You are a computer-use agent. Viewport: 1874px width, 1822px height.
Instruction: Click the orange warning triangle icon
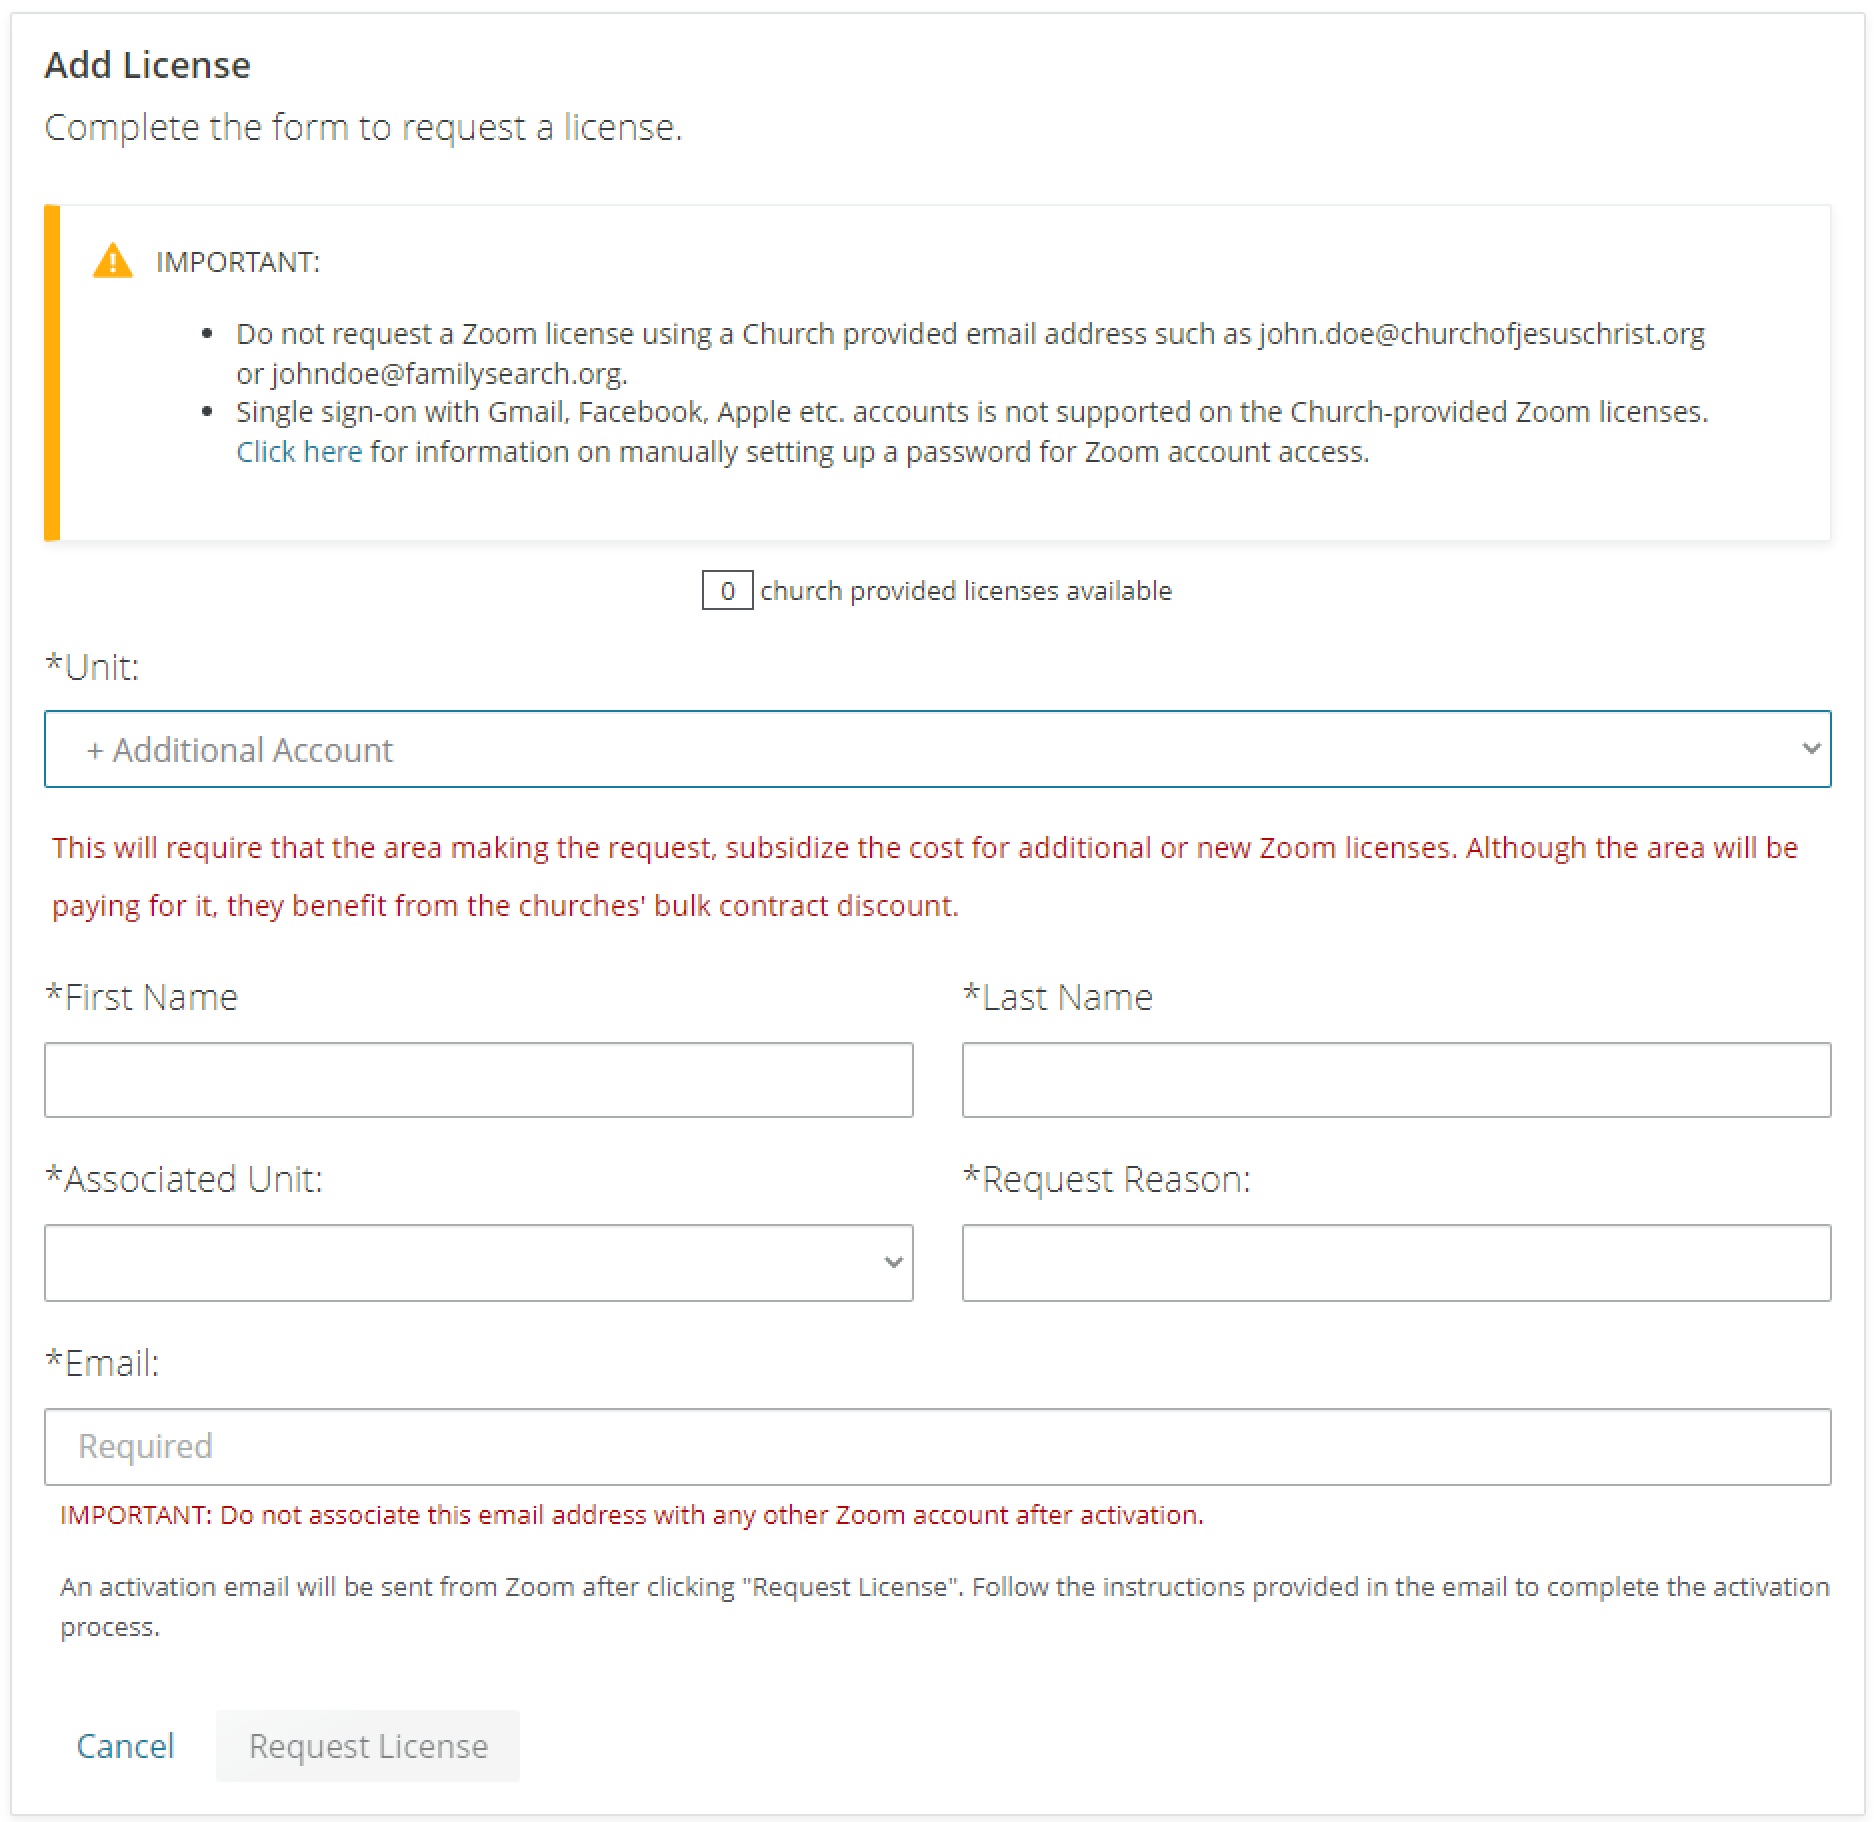pos(113,261)
